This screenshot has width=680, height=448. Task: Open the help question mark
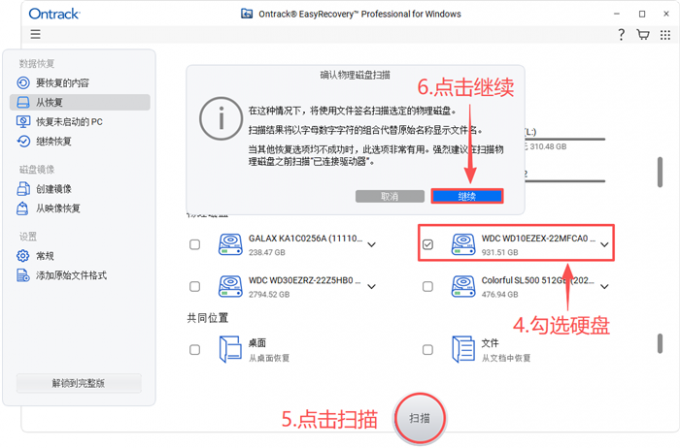point(621,35)
